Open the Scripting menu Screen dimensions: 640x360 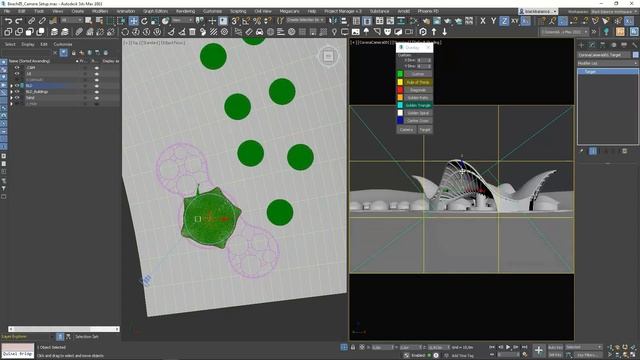point(238,11)
